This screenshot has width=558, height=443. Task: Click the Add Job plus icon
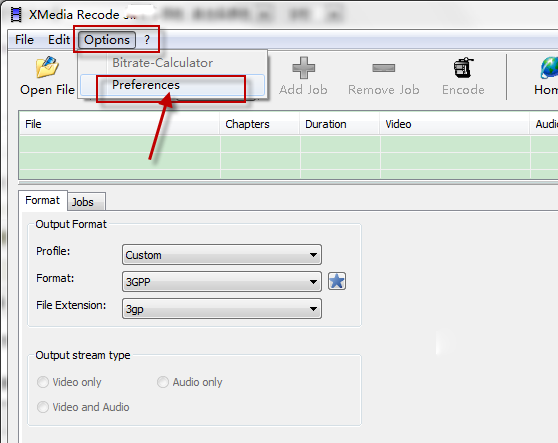(303, 68)
